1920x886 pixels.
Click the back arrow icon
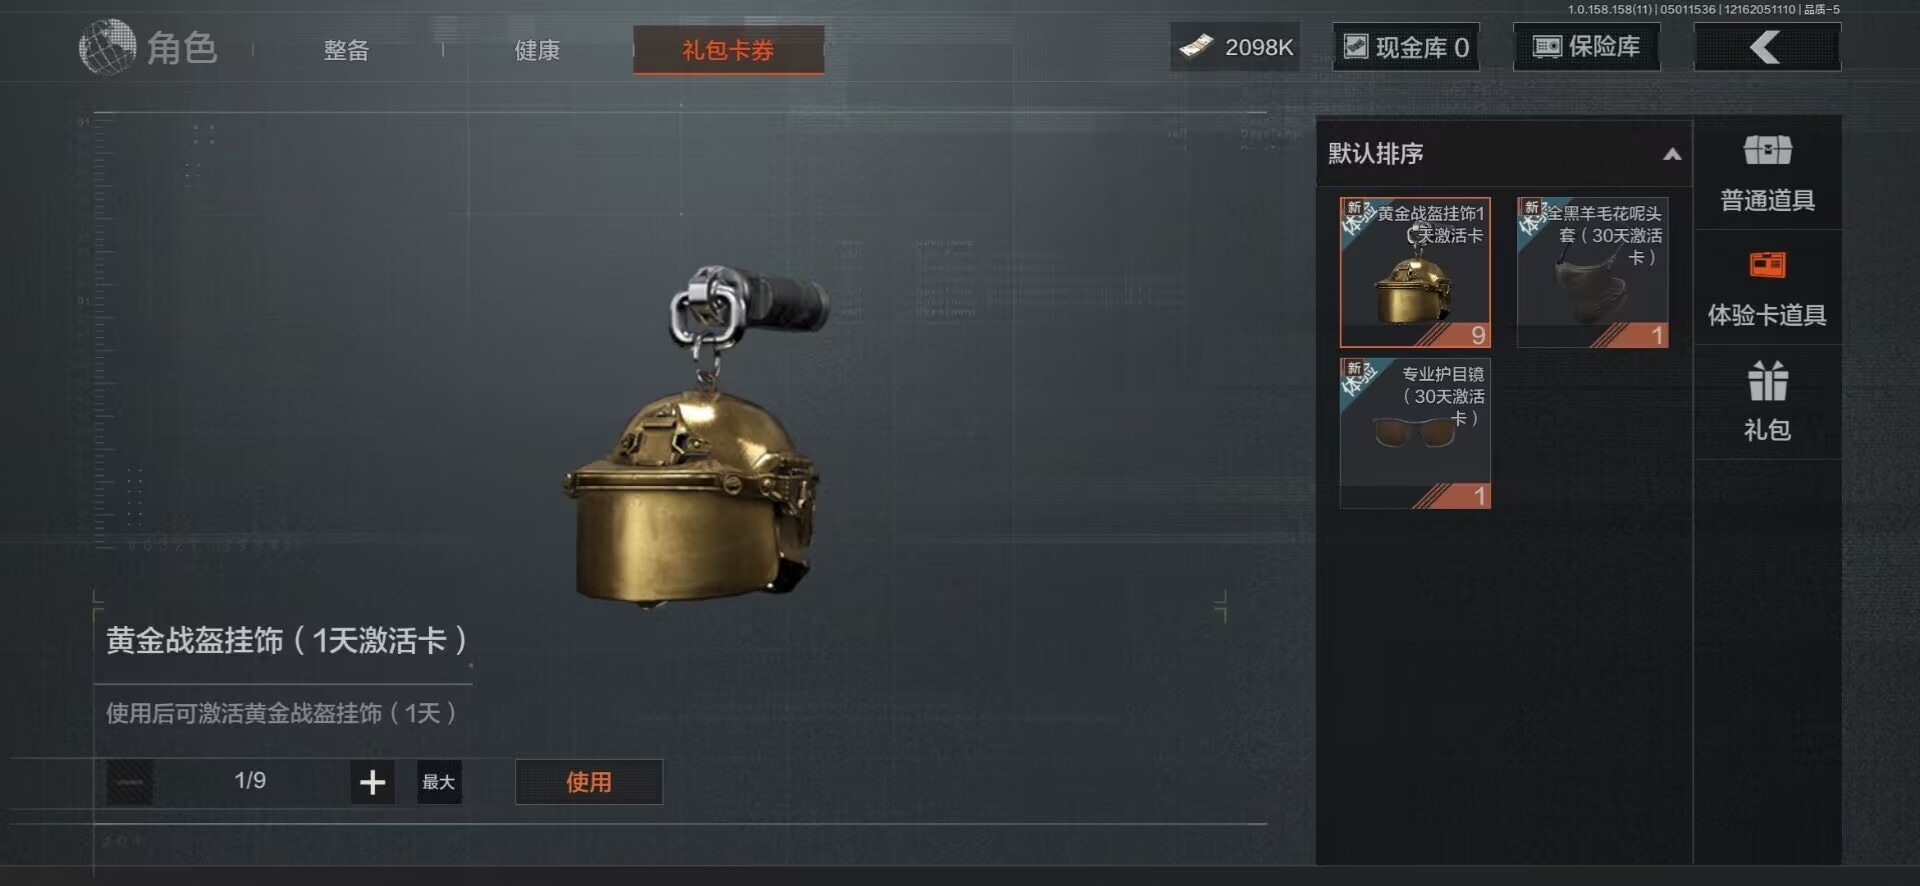coord(1766,47)
